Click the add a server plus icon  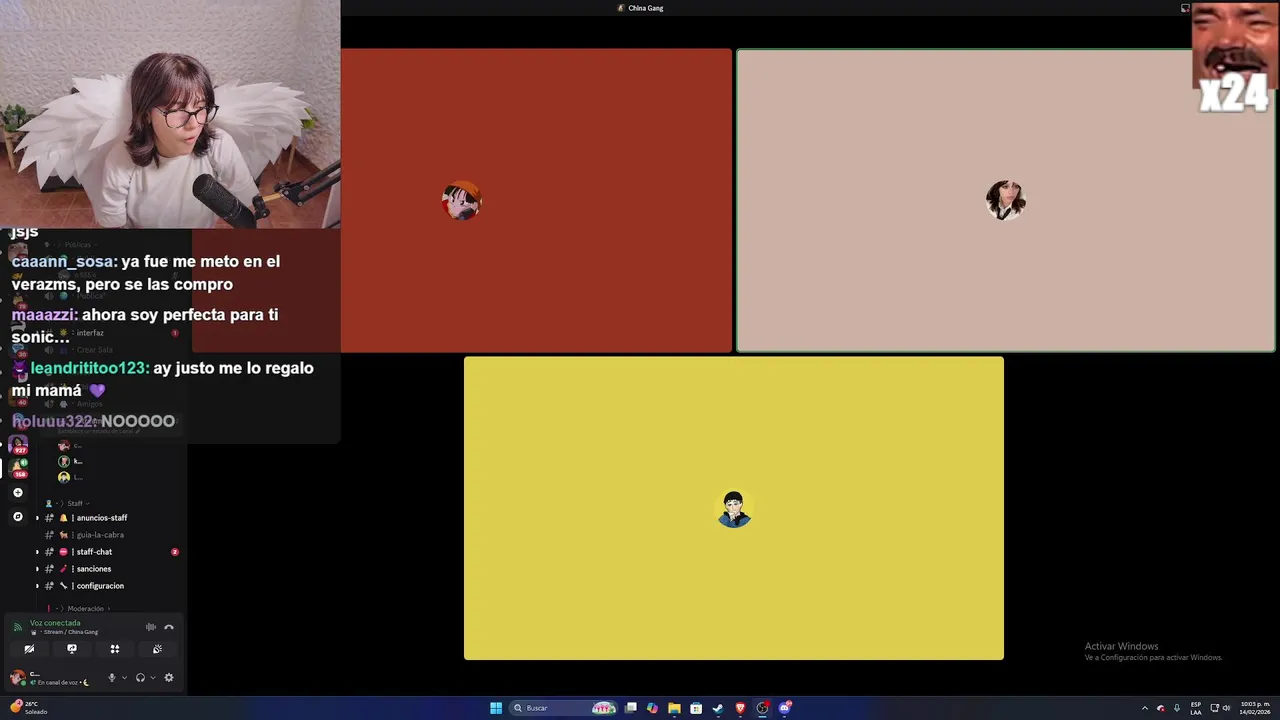[x=17, y=493]
